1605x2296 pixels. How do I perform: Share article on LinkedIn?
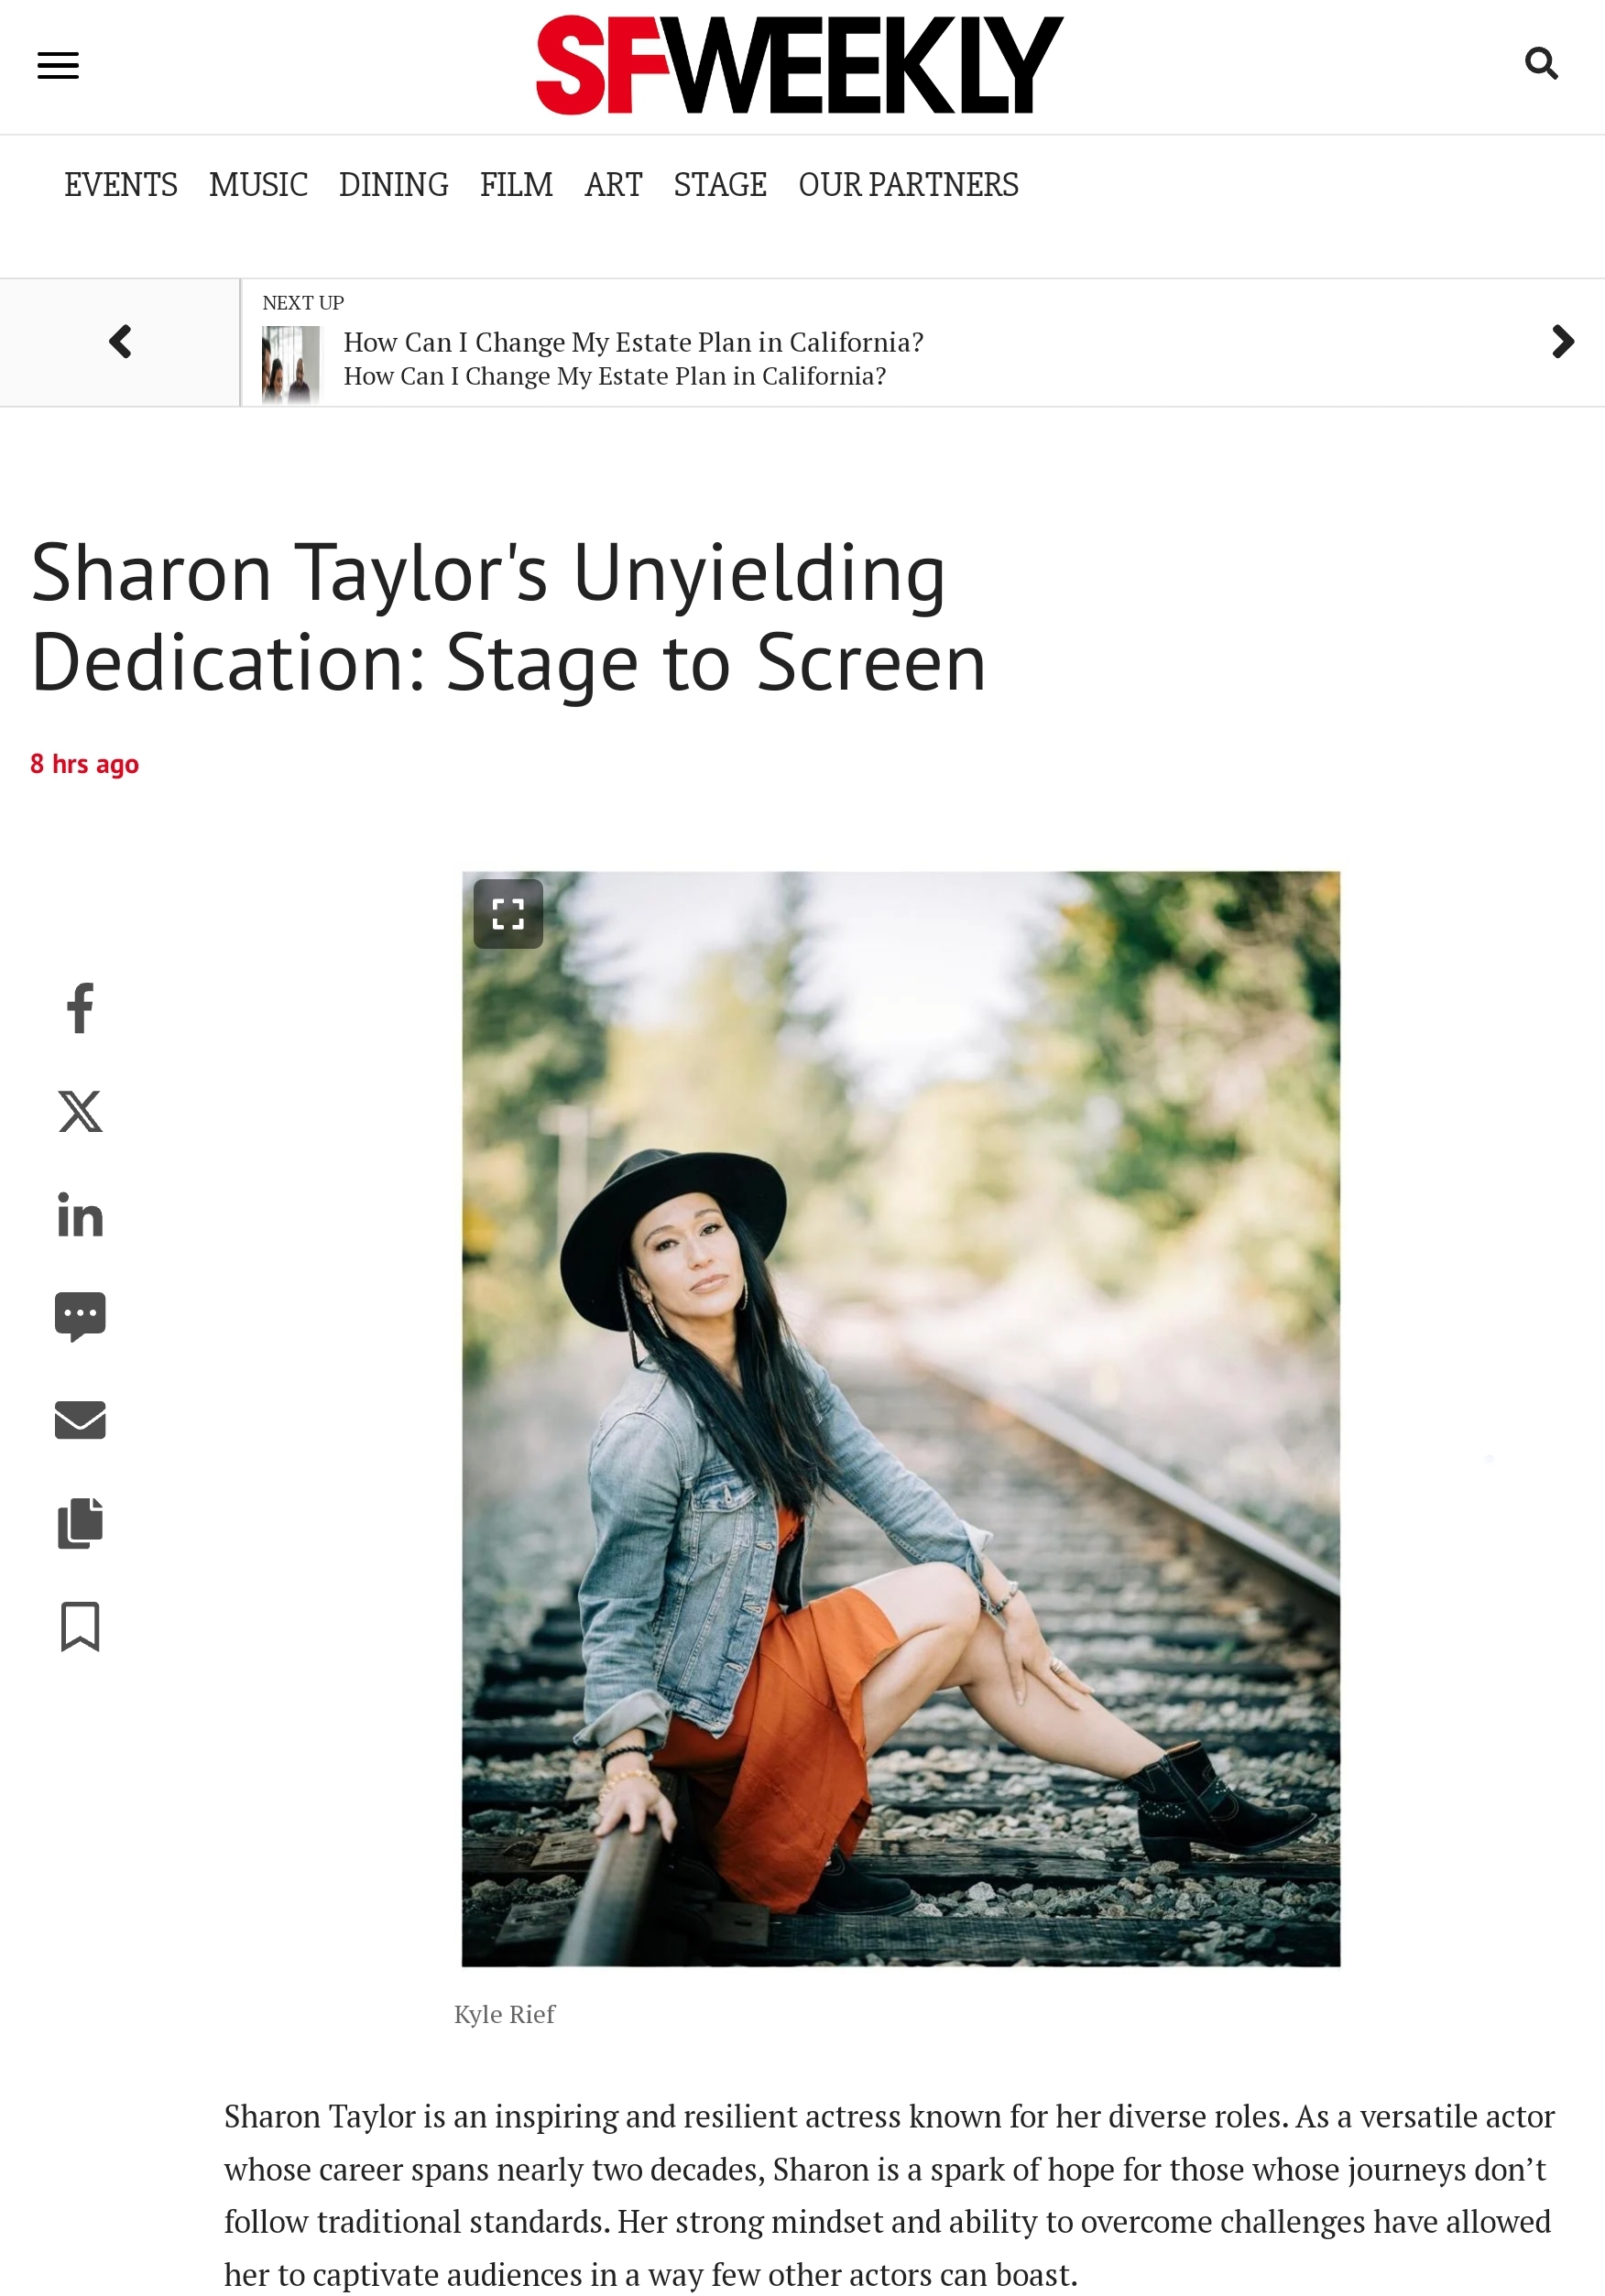[x=80, y=1214]
